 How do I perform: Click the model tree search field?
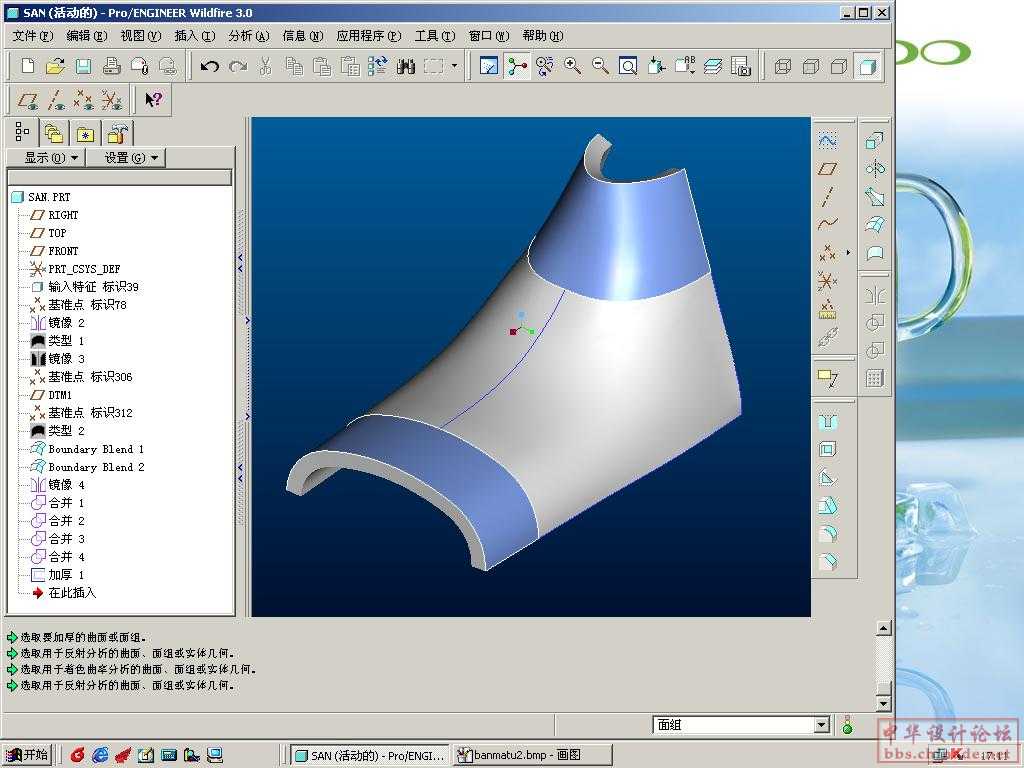tap(120, 178)
